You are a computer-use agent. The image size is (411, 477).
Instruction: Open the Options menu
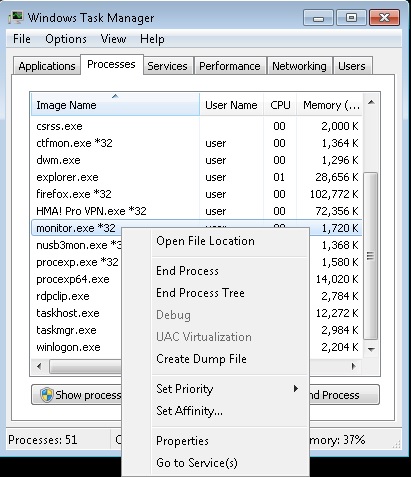[x=66, y=39]
